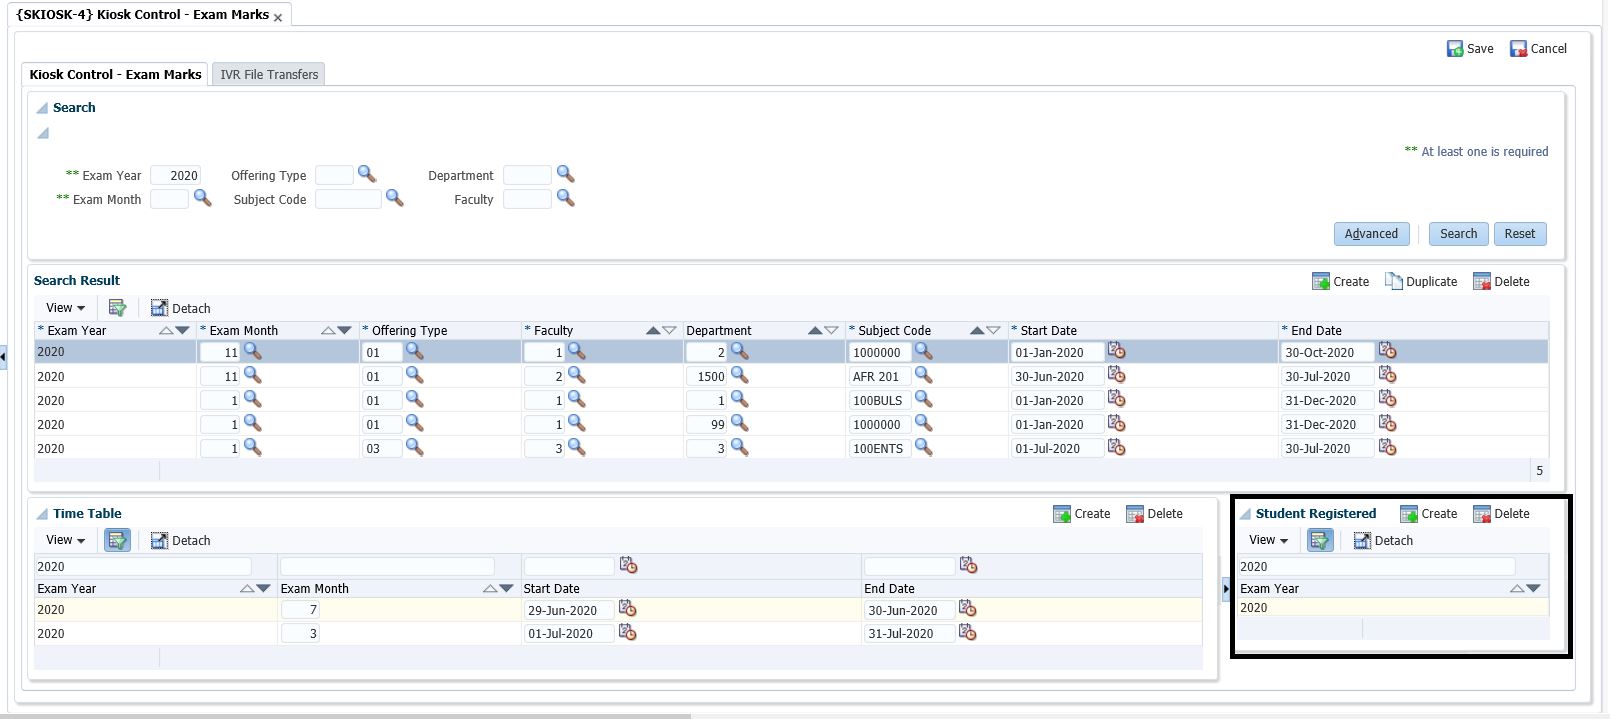Screen dimensions: 1610x719
Task: Open View menu in Search Result toolbar
Action: [65, 308]
